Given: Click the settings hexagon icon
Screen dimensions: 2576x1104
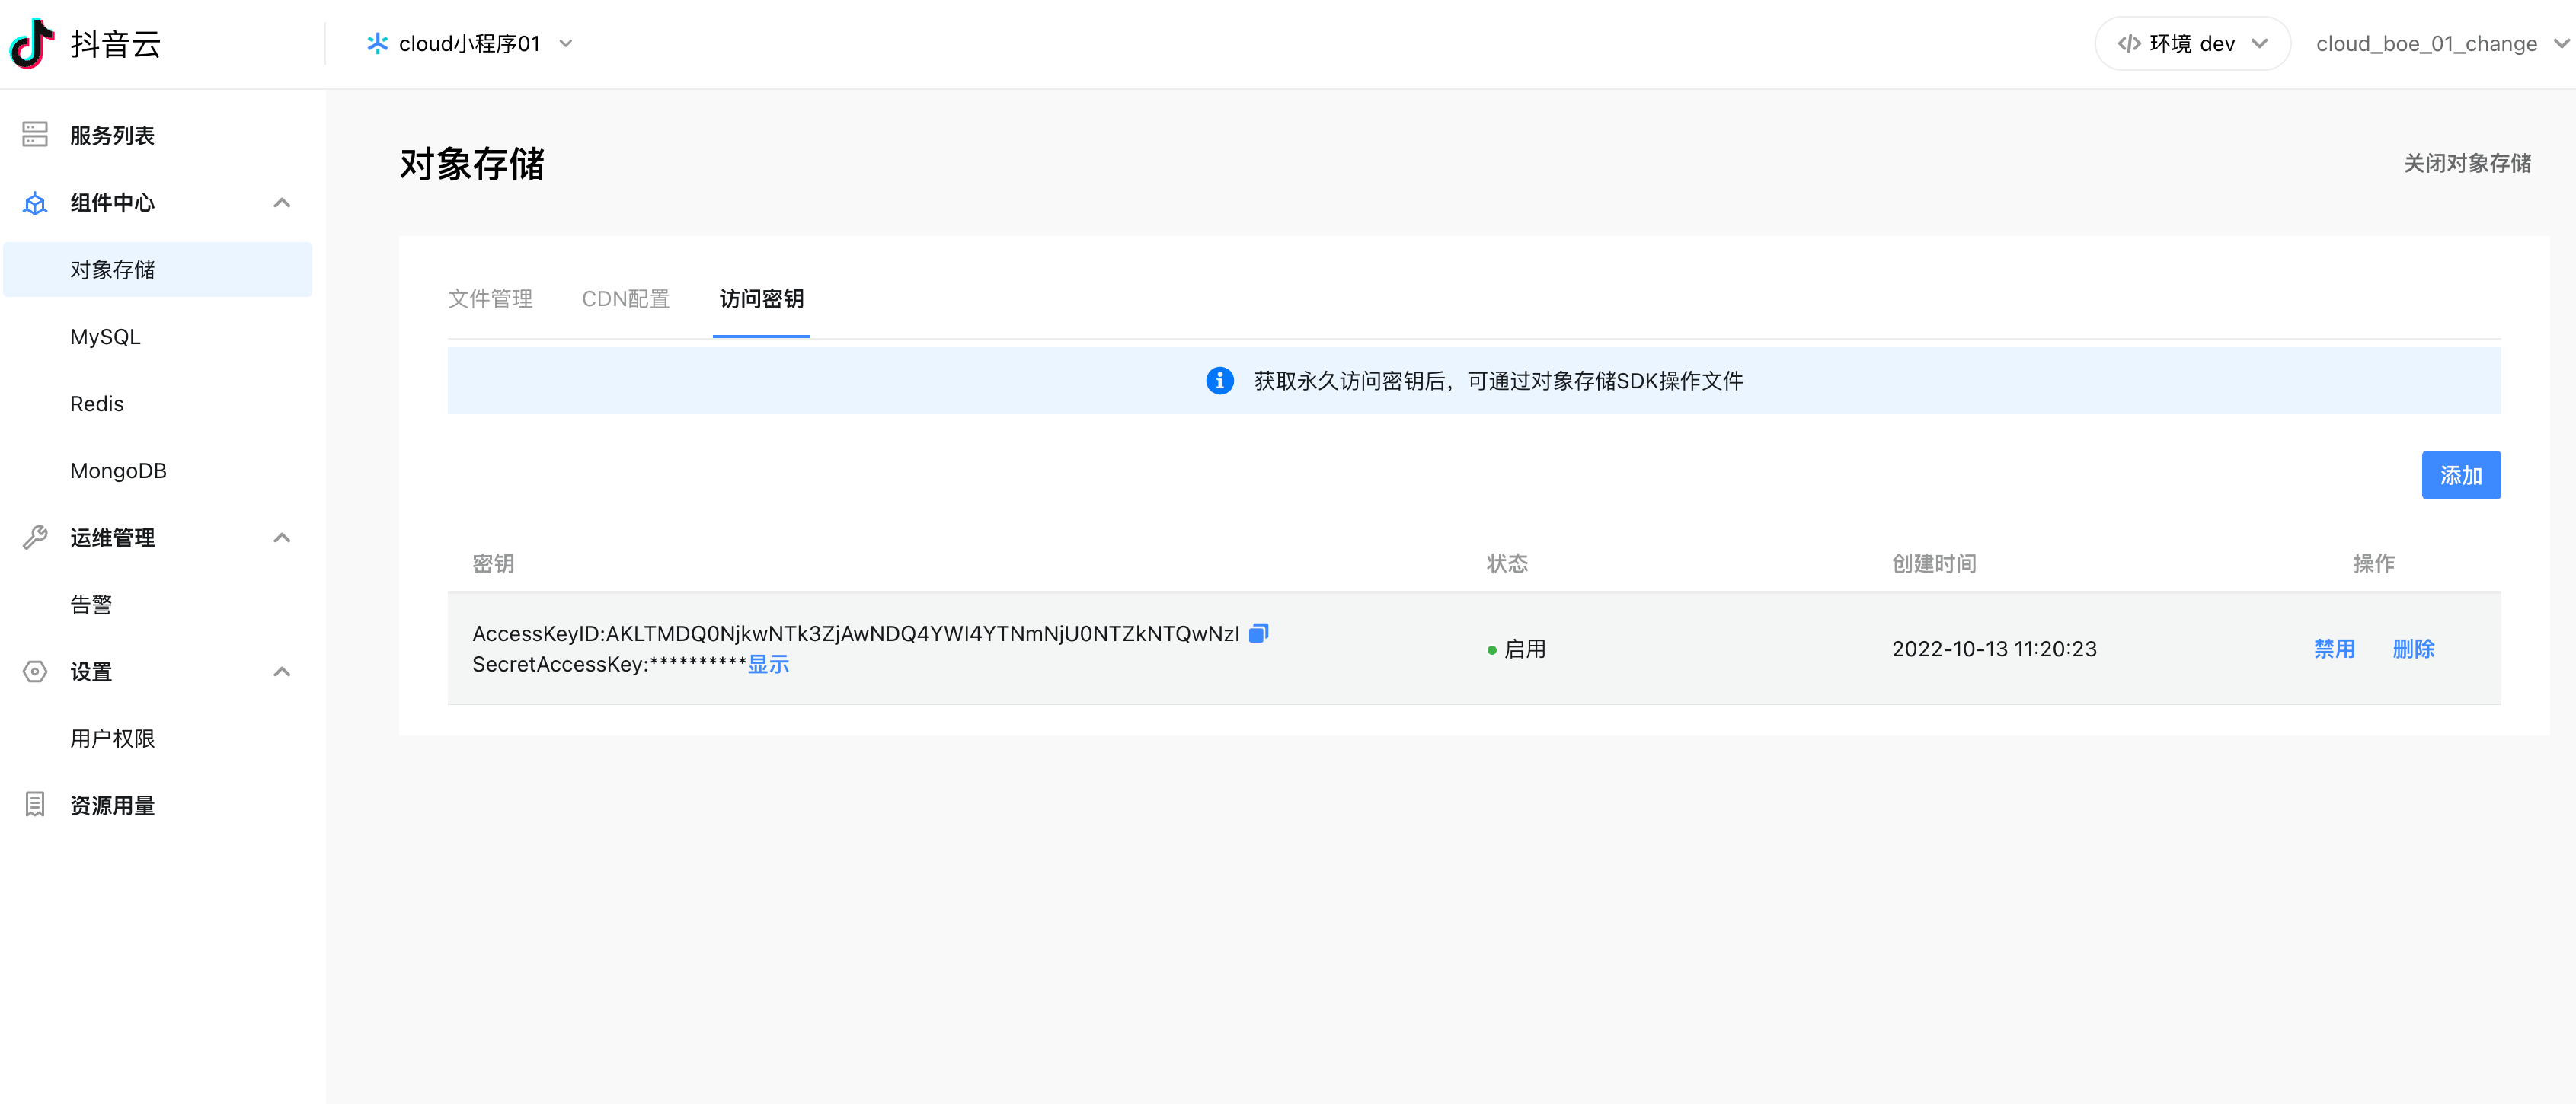Looking at the screenshot, I should click(35, 672).
